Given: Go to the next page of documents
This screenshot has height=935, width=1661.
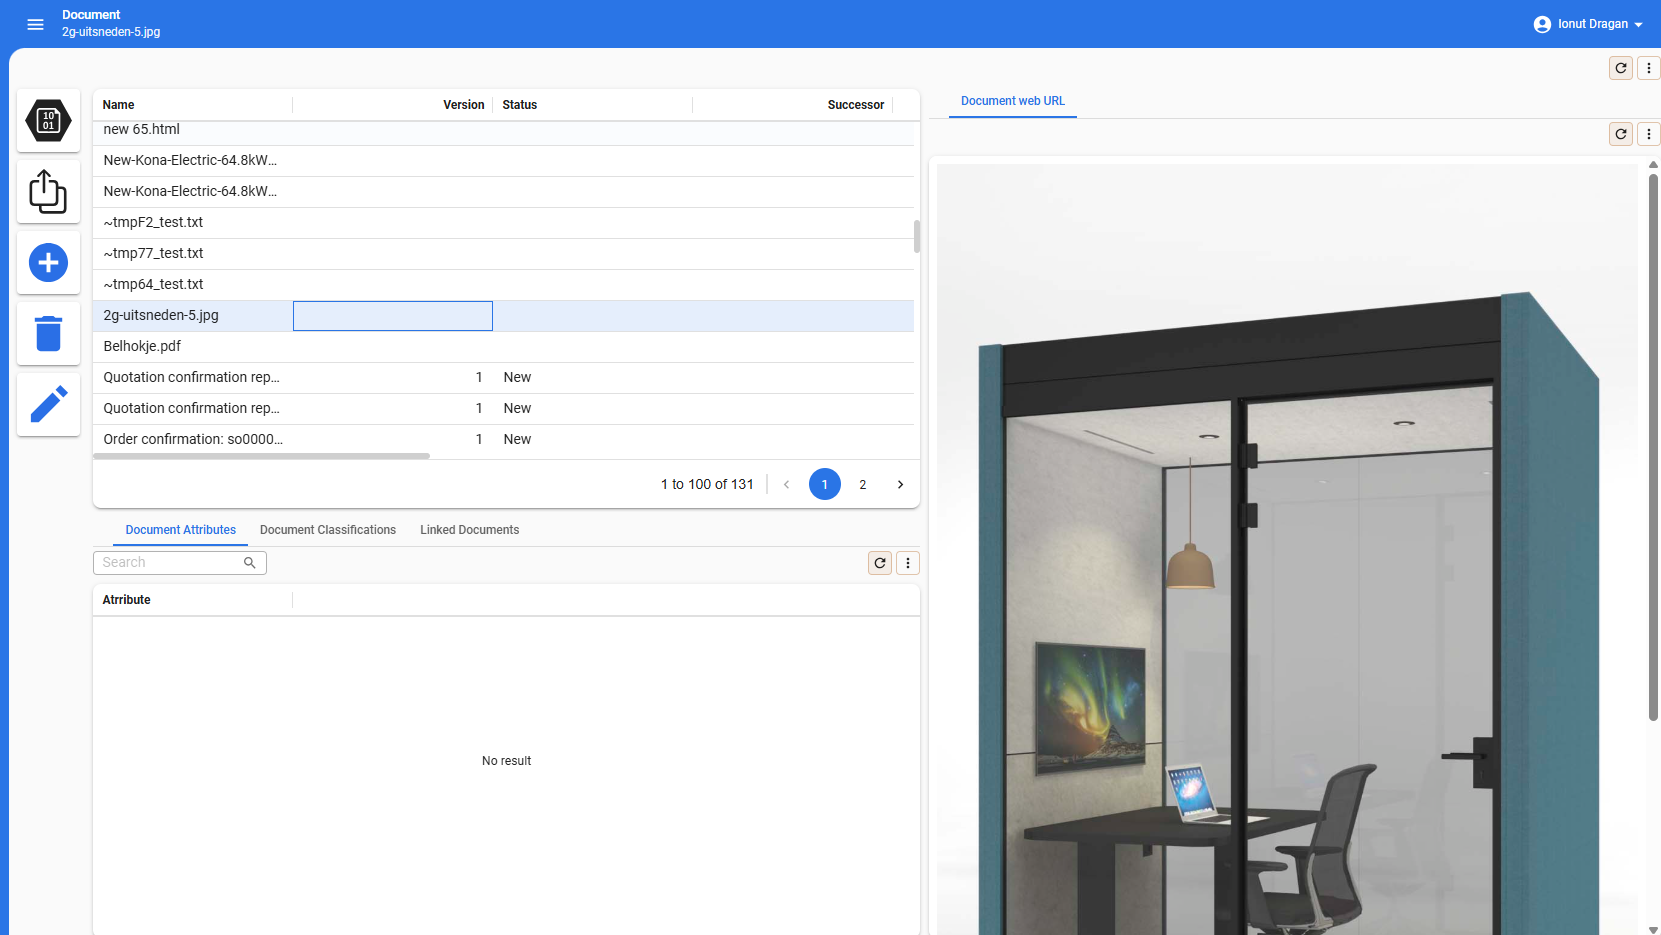Looking at the screenshot, I should (900, 484).
